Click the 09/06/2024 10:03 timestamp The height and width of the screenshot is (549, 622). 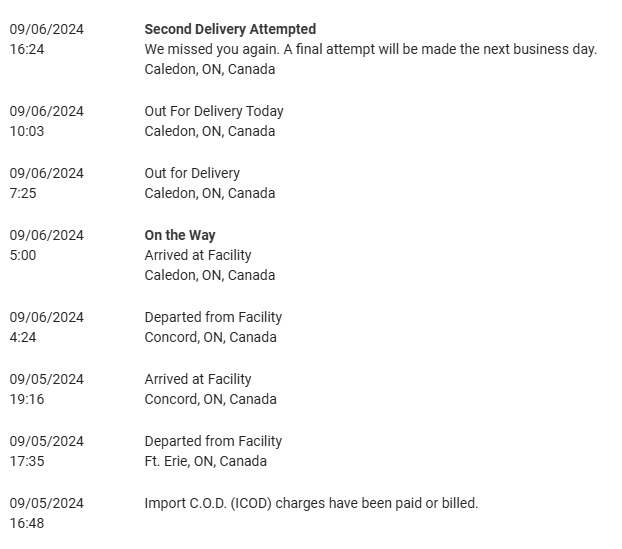click(x=46, y=121)
